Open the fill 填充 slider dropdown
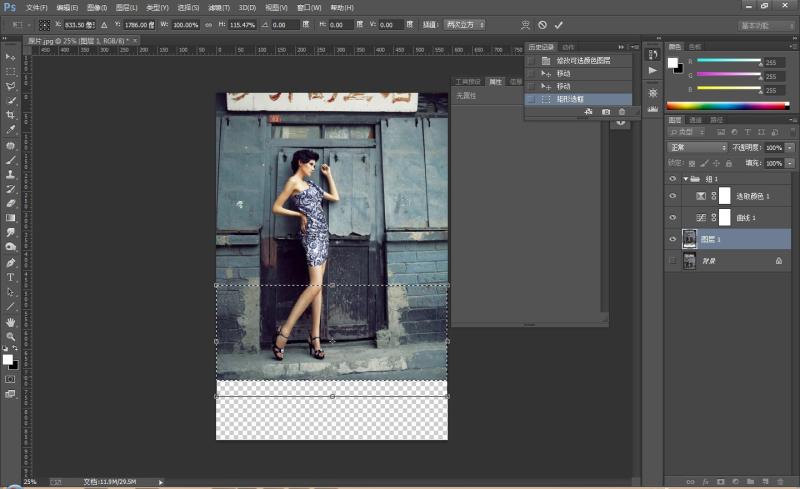 790,163
